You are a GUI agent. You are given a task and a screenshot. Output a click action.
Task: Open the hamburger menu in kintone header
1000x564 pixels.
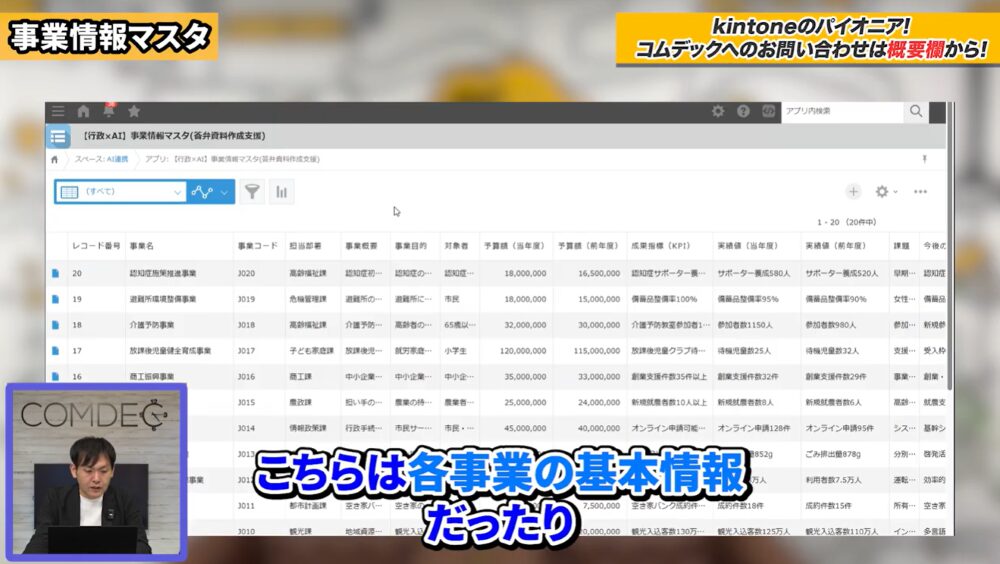click(x=58, y=111)
